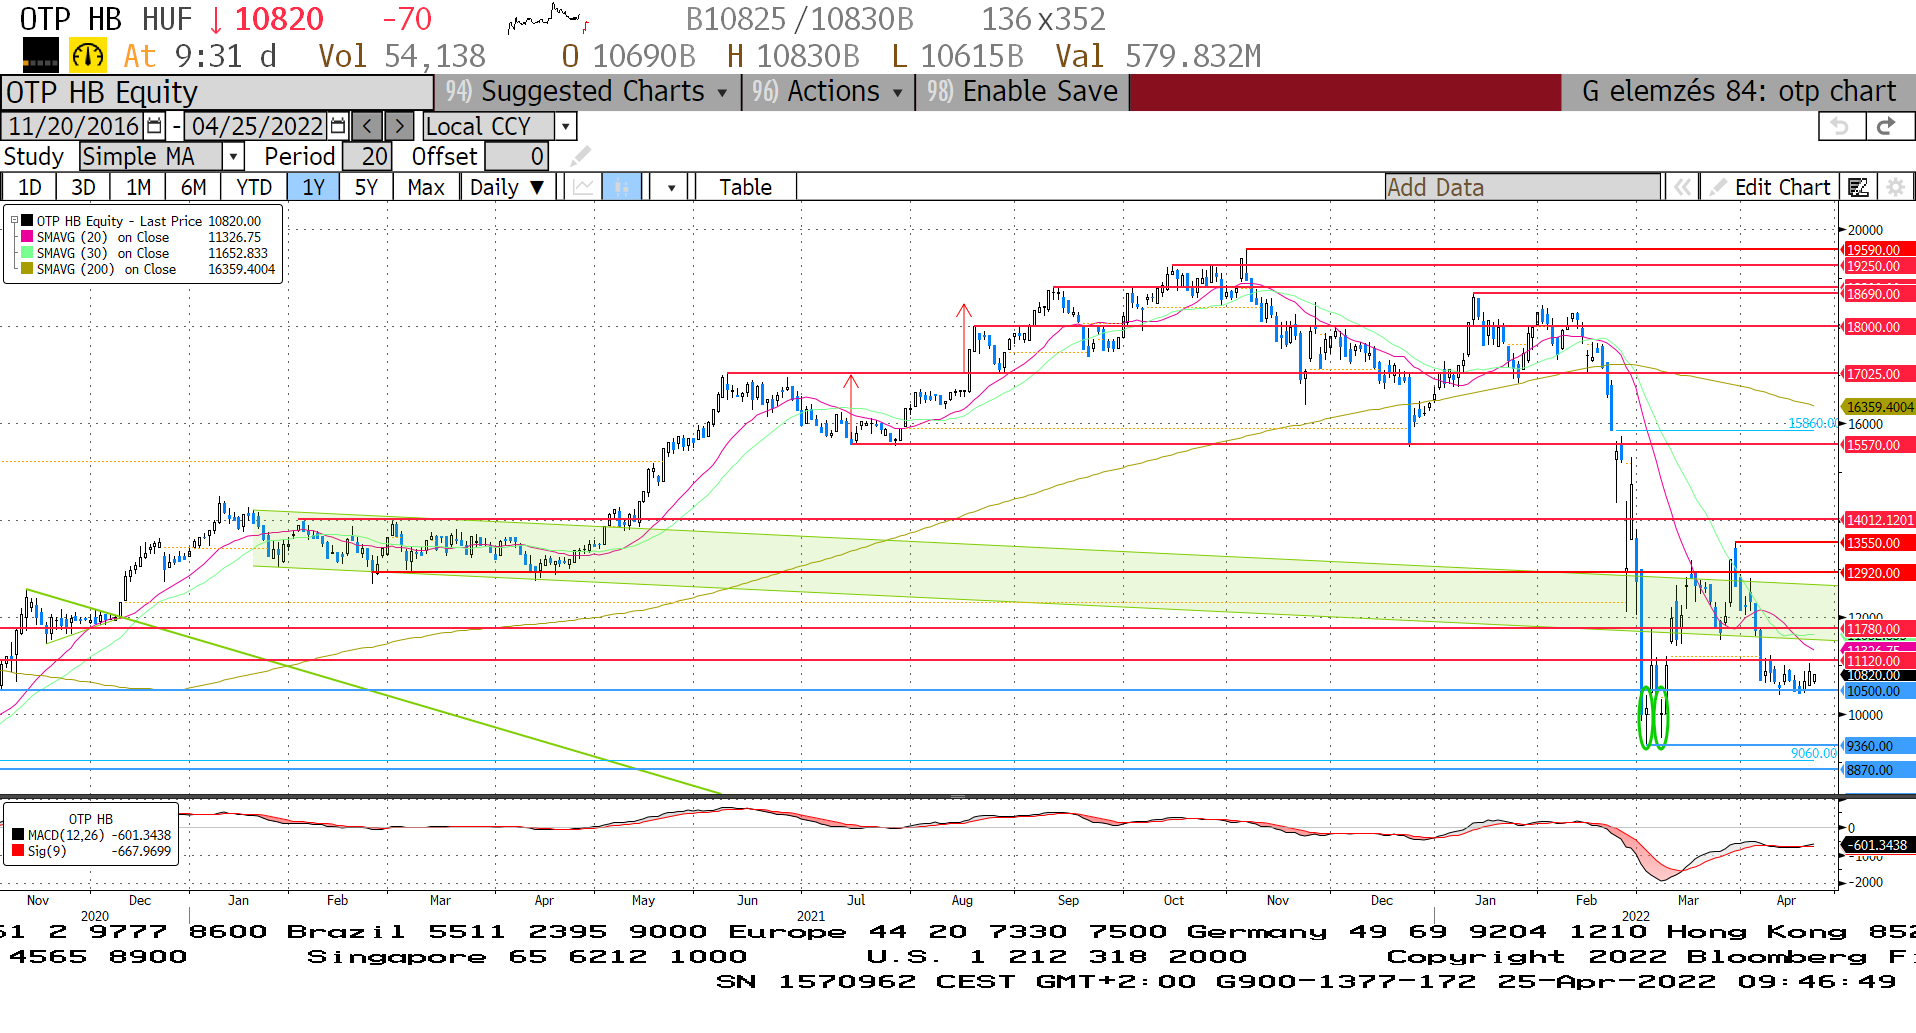Screen dimensions: 1916x1033
Task: Select the 1Y time range tab
Action: (x=314, y=187)
